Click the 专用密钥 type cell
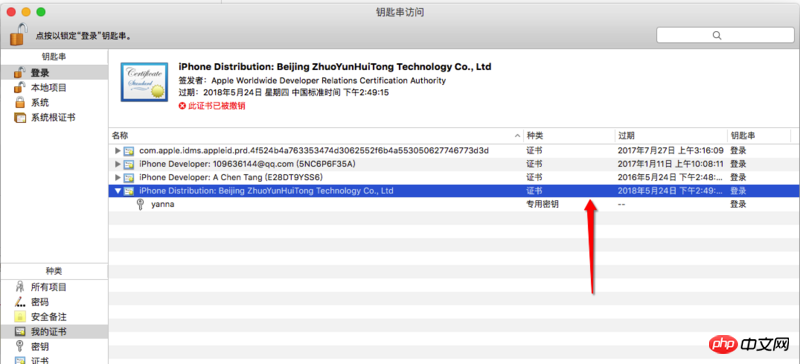The height and width of the screenshot is (364, 800). tap(542, 204)
